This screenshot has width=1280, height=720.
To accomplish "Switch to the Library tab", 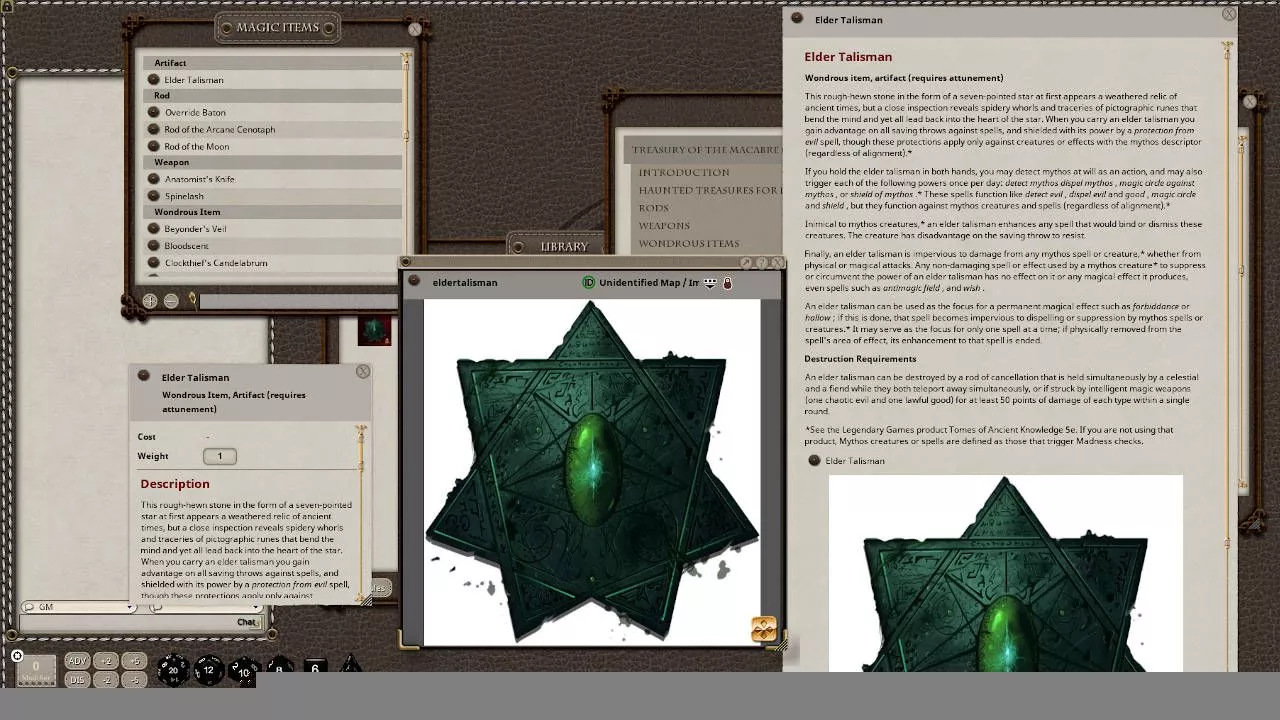I will pyautogui.click(x=564, y=246).
